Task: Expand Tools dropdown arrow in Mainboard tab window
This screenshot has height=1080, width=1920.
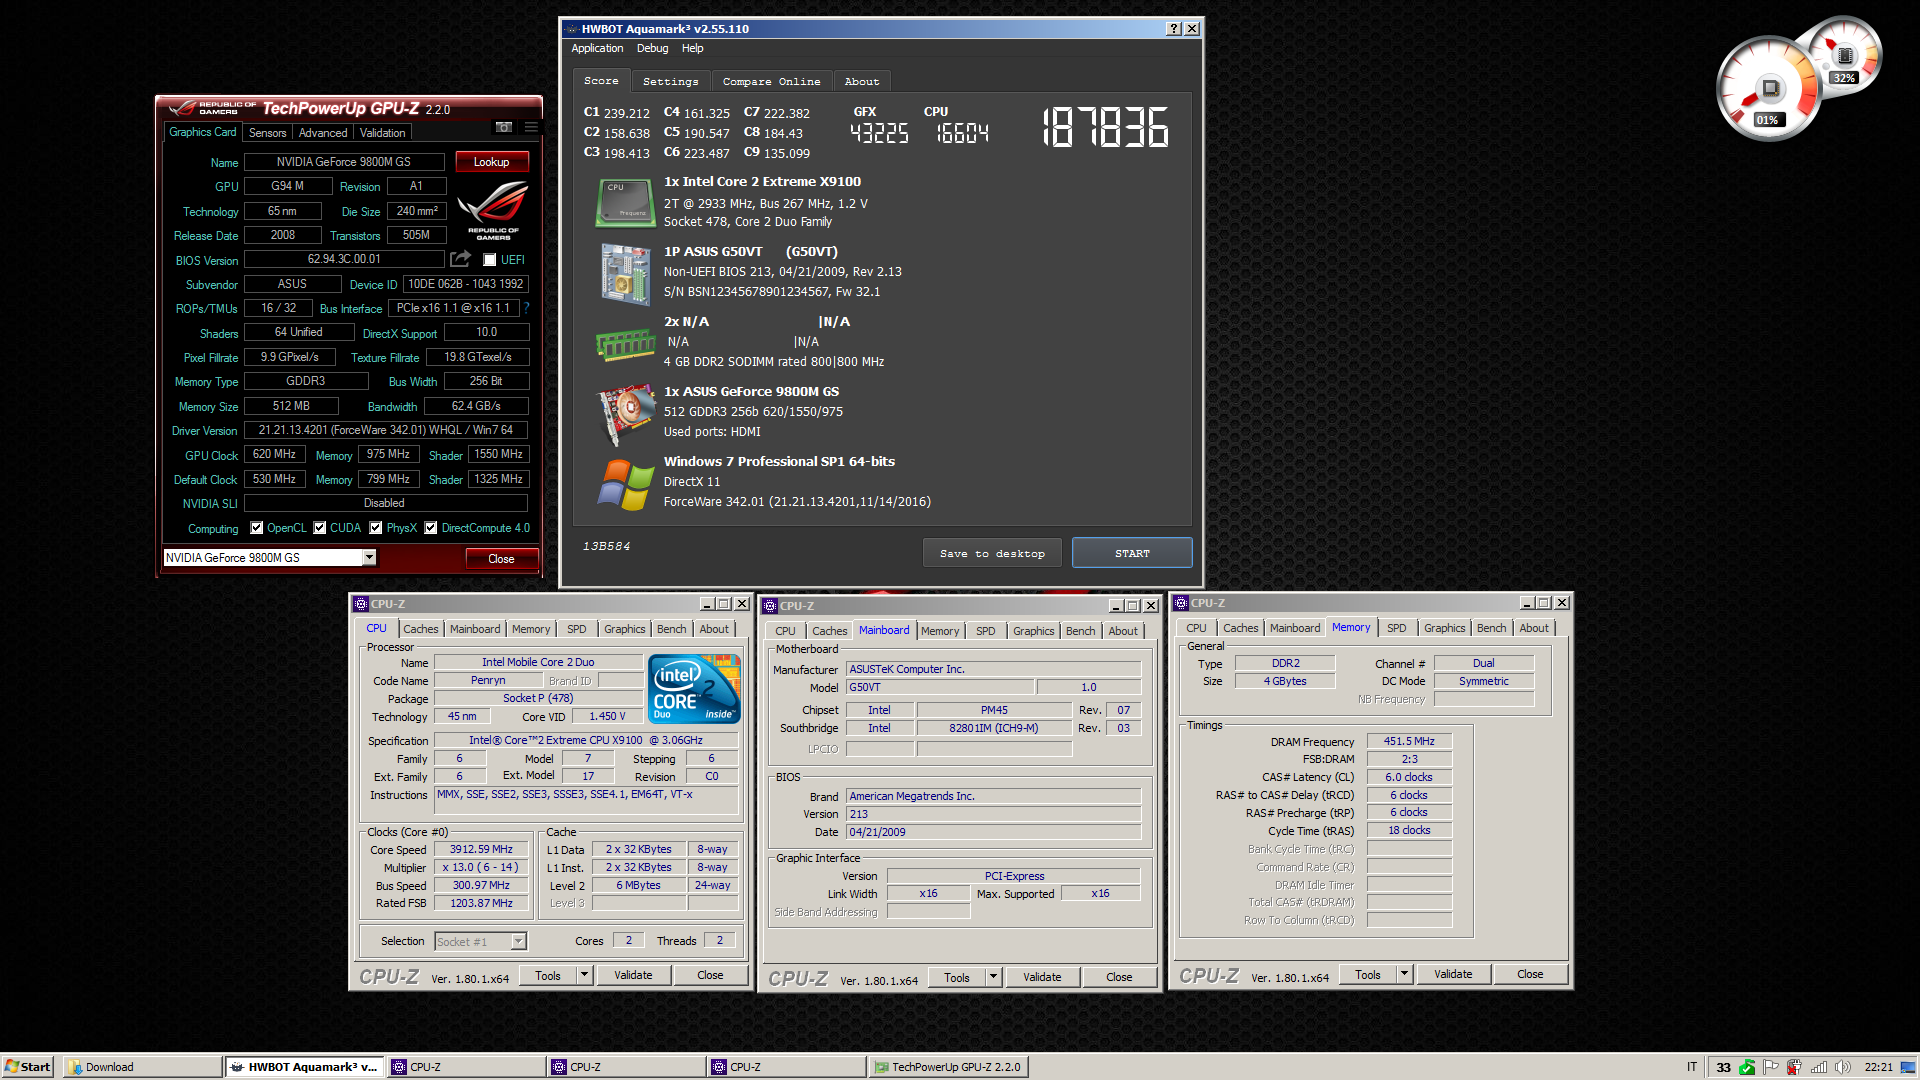Action: click(994, 977)
